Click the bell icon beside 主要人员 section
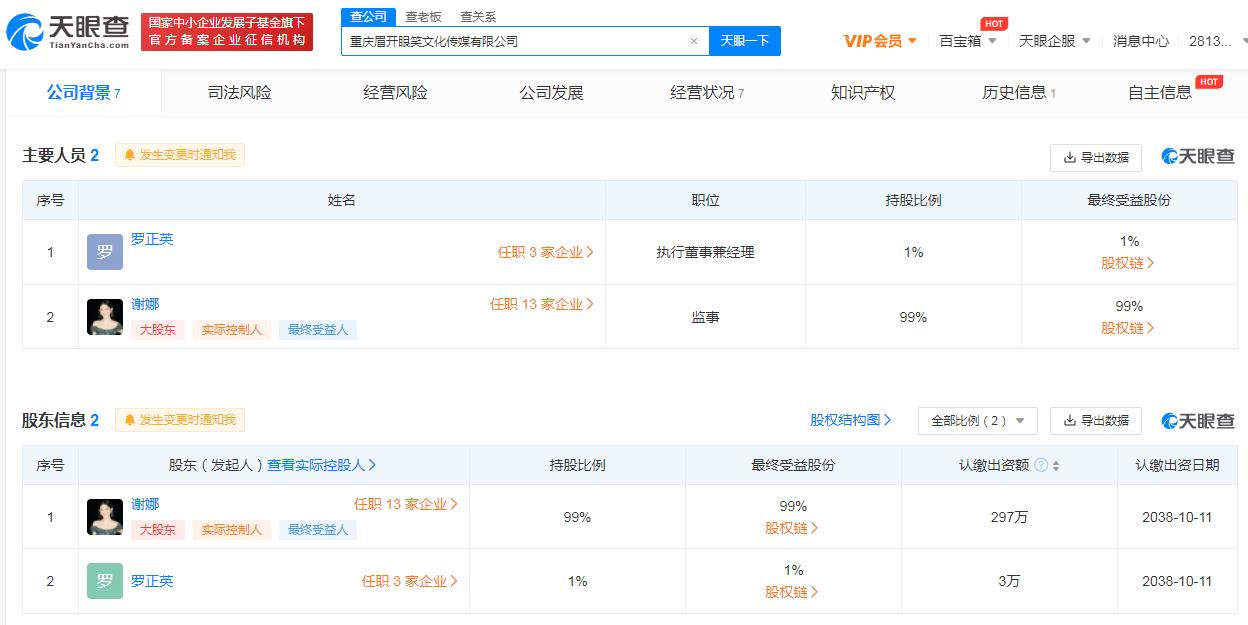 tap(129, 155)
